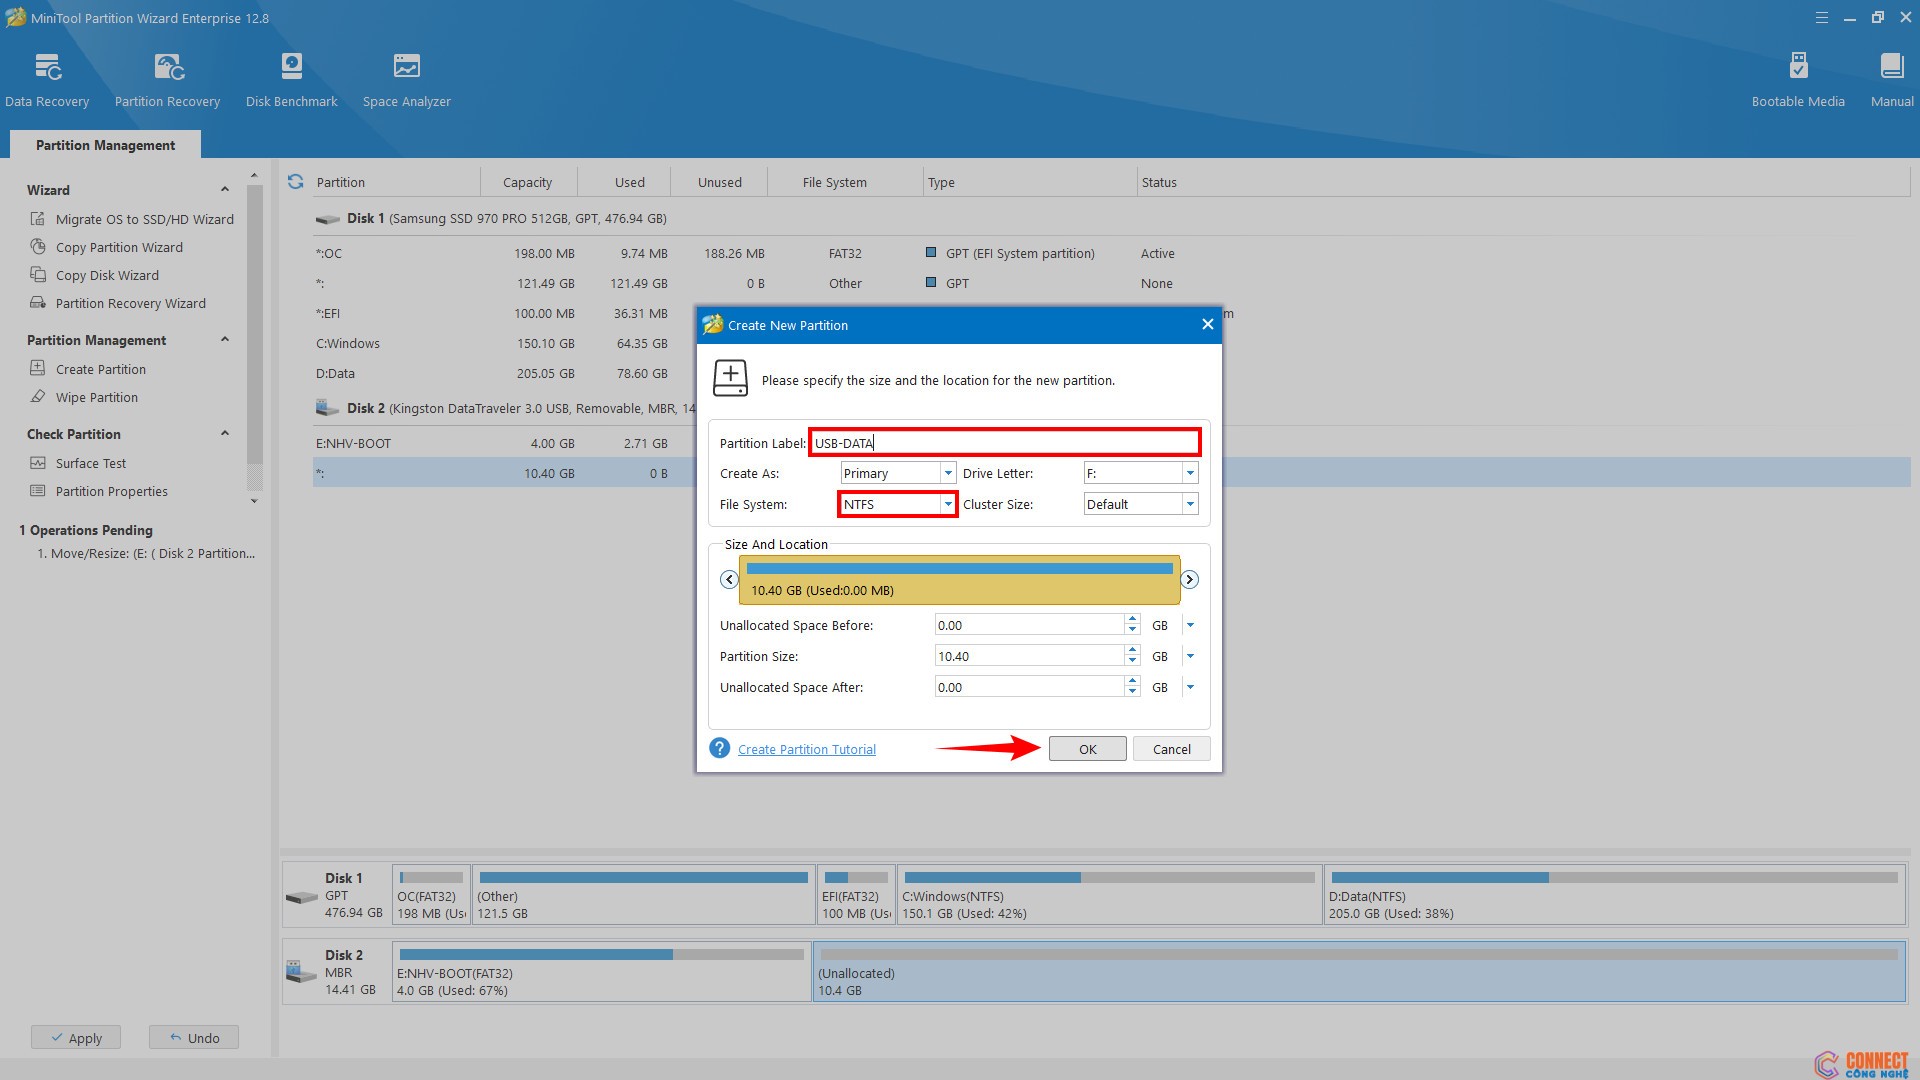The width and height of the screenshot is (1920, 1080).
Task: Select the Disk 1 icon in the disk map
Action: pos(302,896)
